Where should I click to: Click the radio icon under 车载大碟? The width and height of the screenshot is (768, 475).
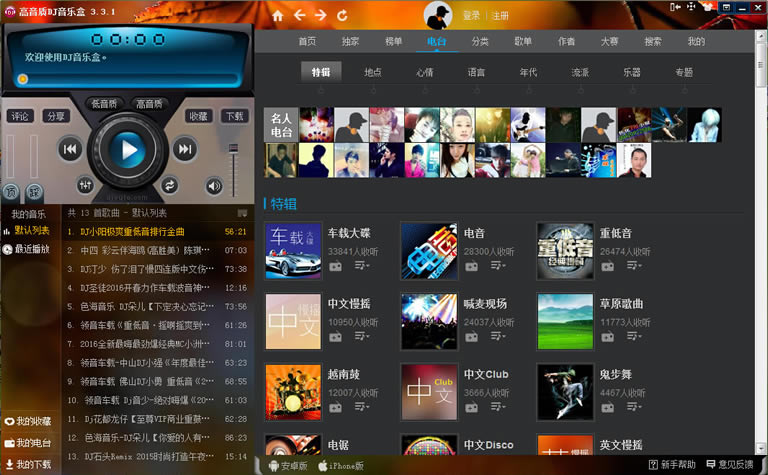[x=336, y=266]
